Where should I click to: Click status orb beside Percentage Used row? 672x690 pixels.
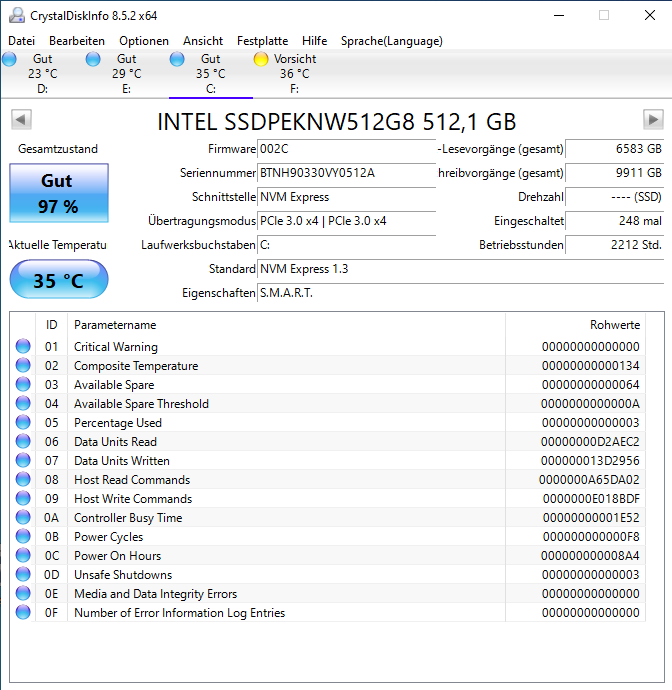tap(23, 422)
